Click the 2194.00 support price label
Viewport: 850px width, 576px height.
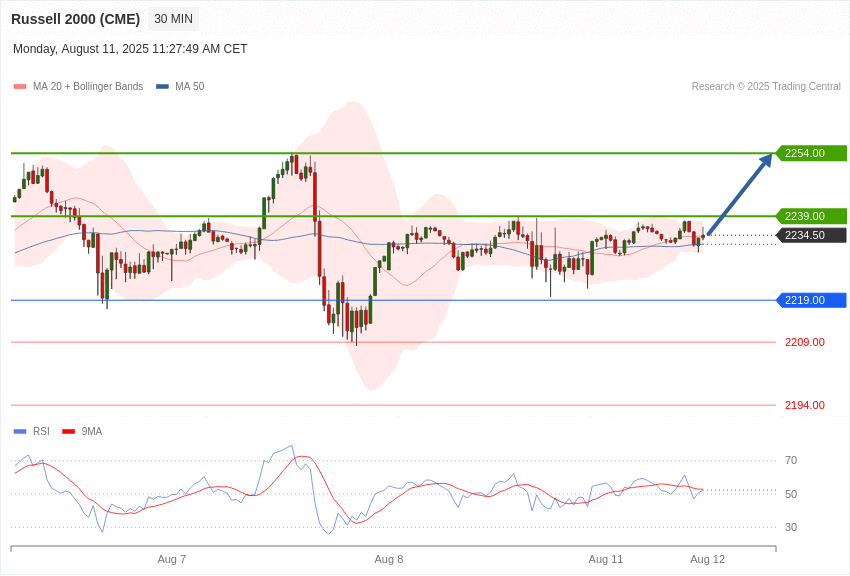click(804, 405)
